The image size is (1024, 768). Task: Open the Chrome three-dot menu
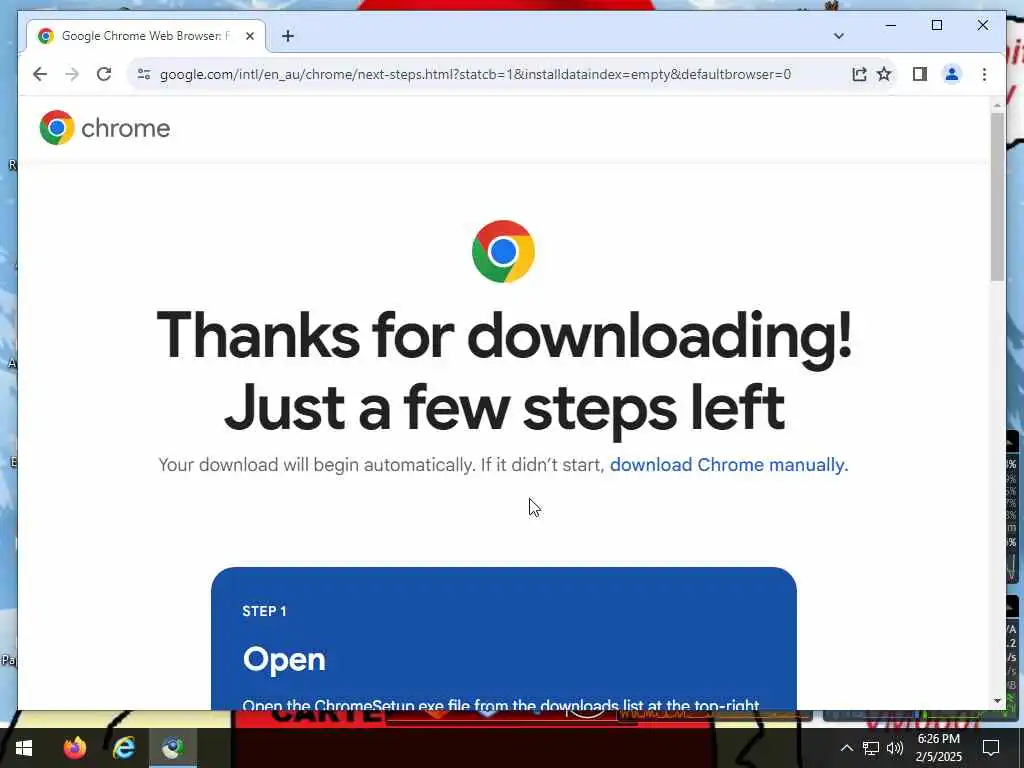click(984, 74)
